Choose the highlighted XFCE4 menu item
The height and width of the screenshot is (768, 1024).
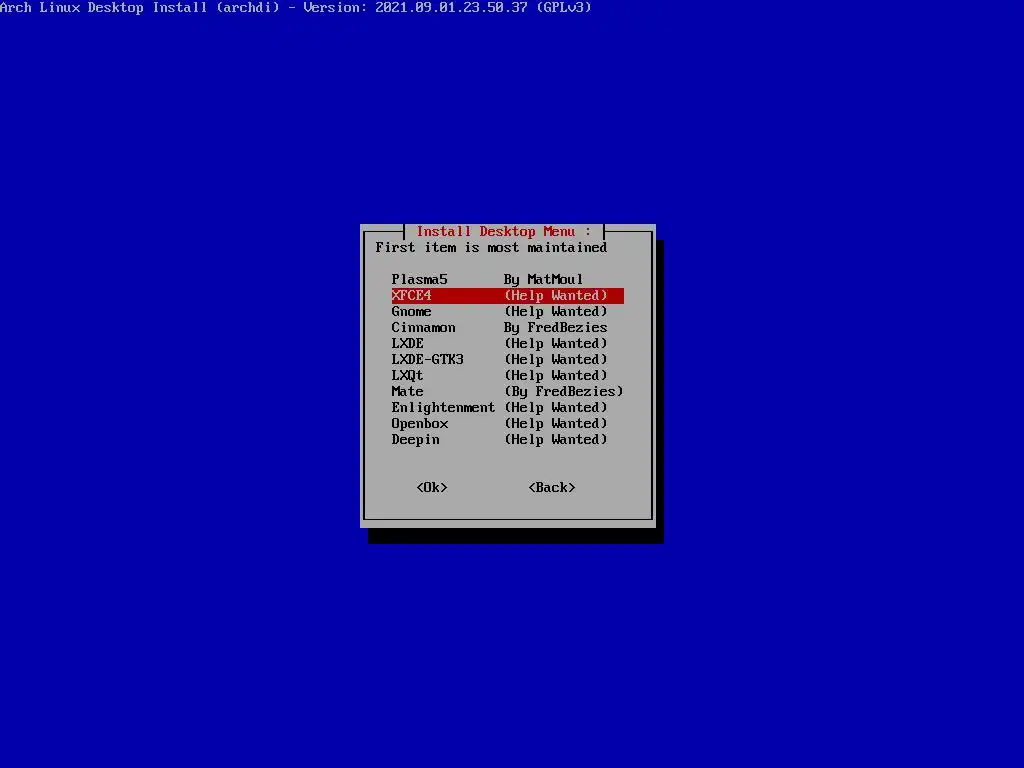tap(507, 296)
